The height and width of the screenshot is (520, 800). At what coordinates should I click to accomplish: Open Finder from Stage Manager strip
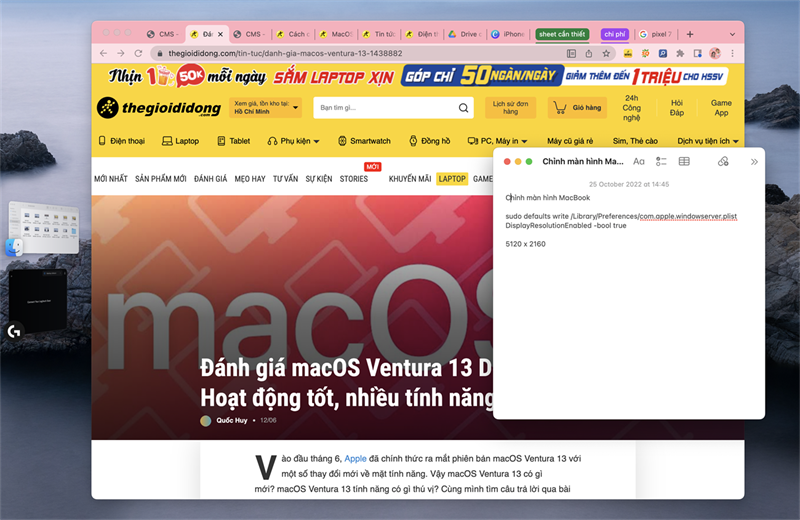[x=44, y=228]
